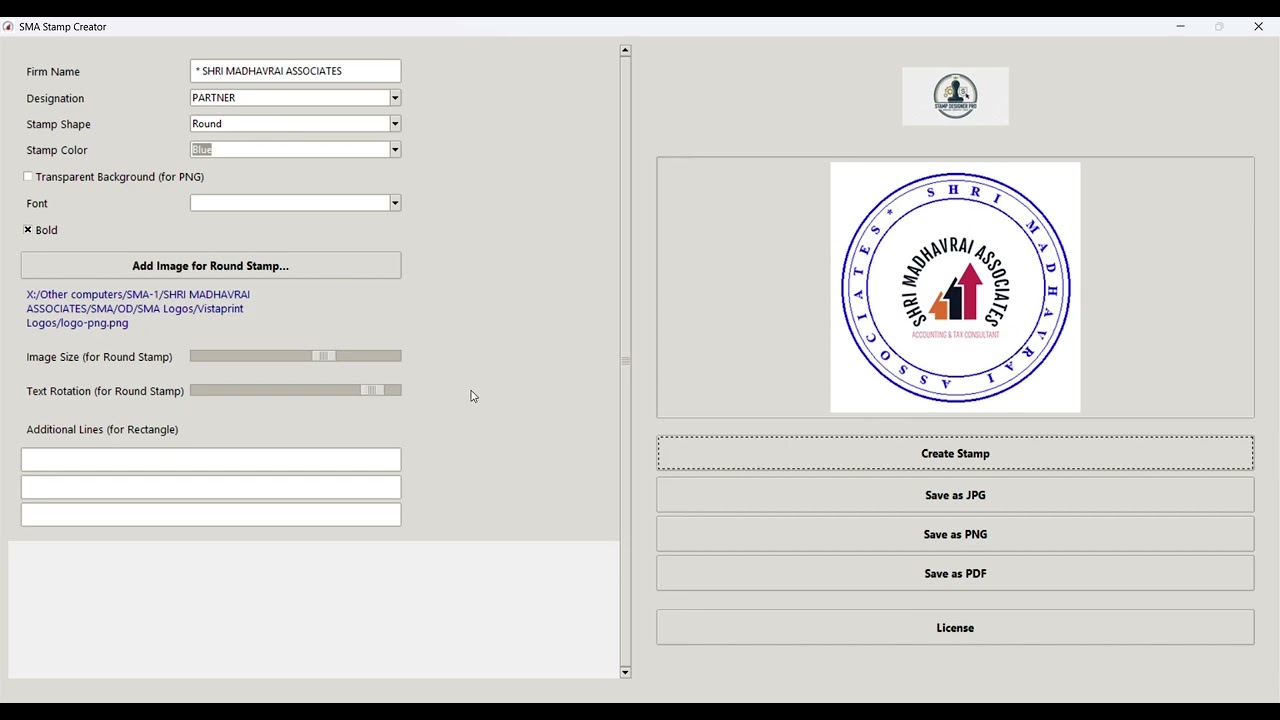Screen dimensions: 1280x720
Task: Click the Text Rotation slider handle
Action: click(x=372, y=390)
